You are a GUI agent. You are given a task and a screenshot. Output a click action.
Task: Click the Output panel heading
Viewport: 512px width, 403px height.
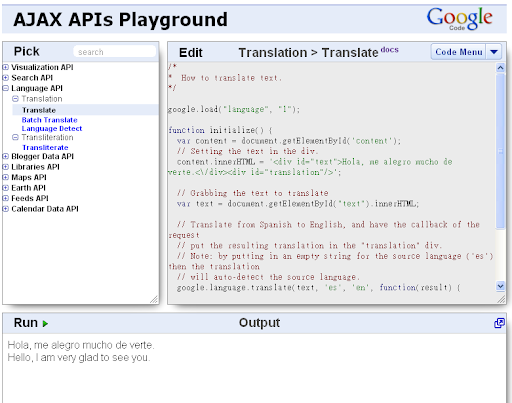(259, 323)
